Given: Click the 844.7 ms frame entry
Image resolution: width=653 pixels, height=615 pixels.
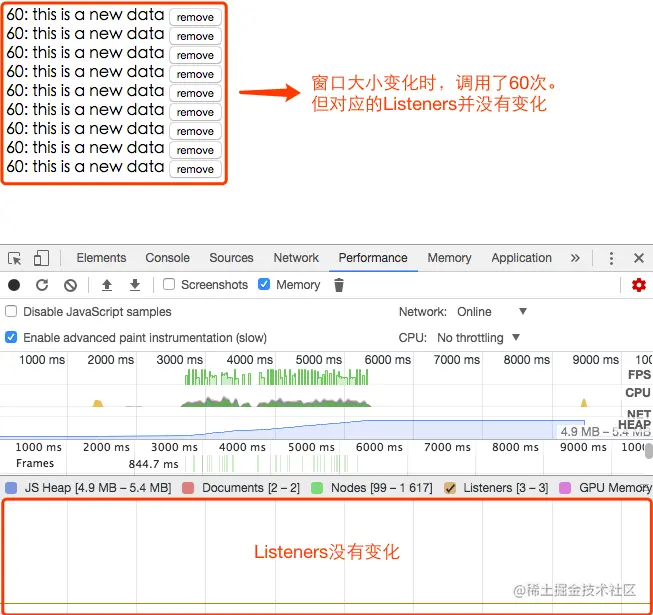Looking at the screenshot, I should point(153,464).
